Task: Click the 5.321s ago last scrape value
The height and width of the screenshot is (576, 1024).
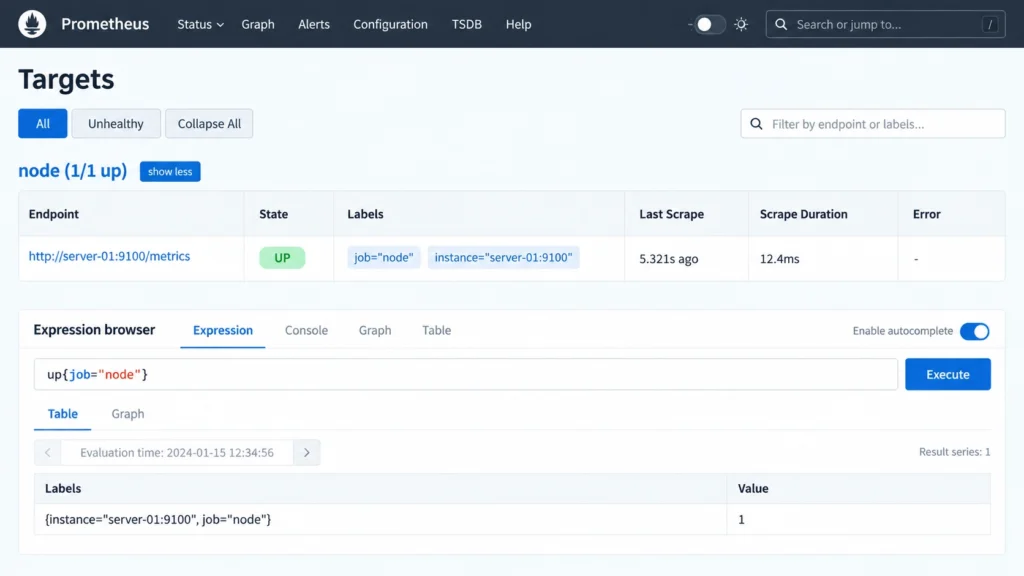Action: (669, 259)
